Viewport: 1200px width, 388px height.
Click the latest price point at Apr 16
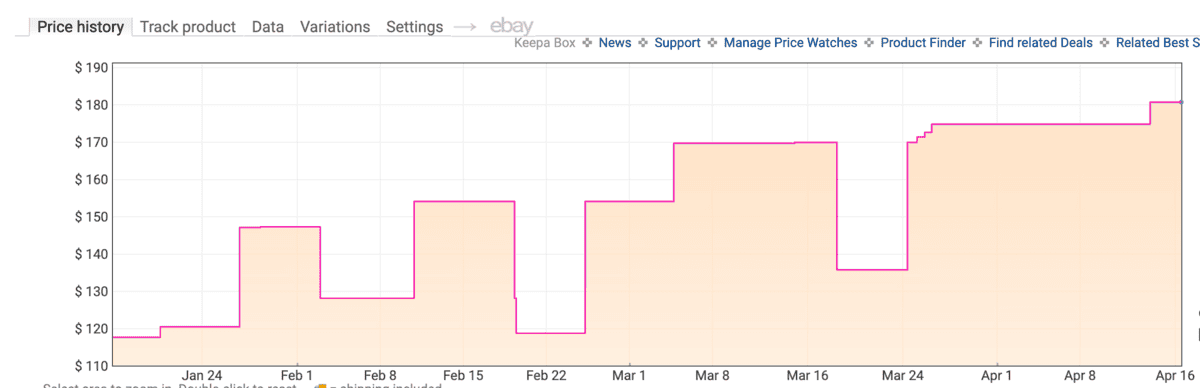click(x=1182, y=102)
